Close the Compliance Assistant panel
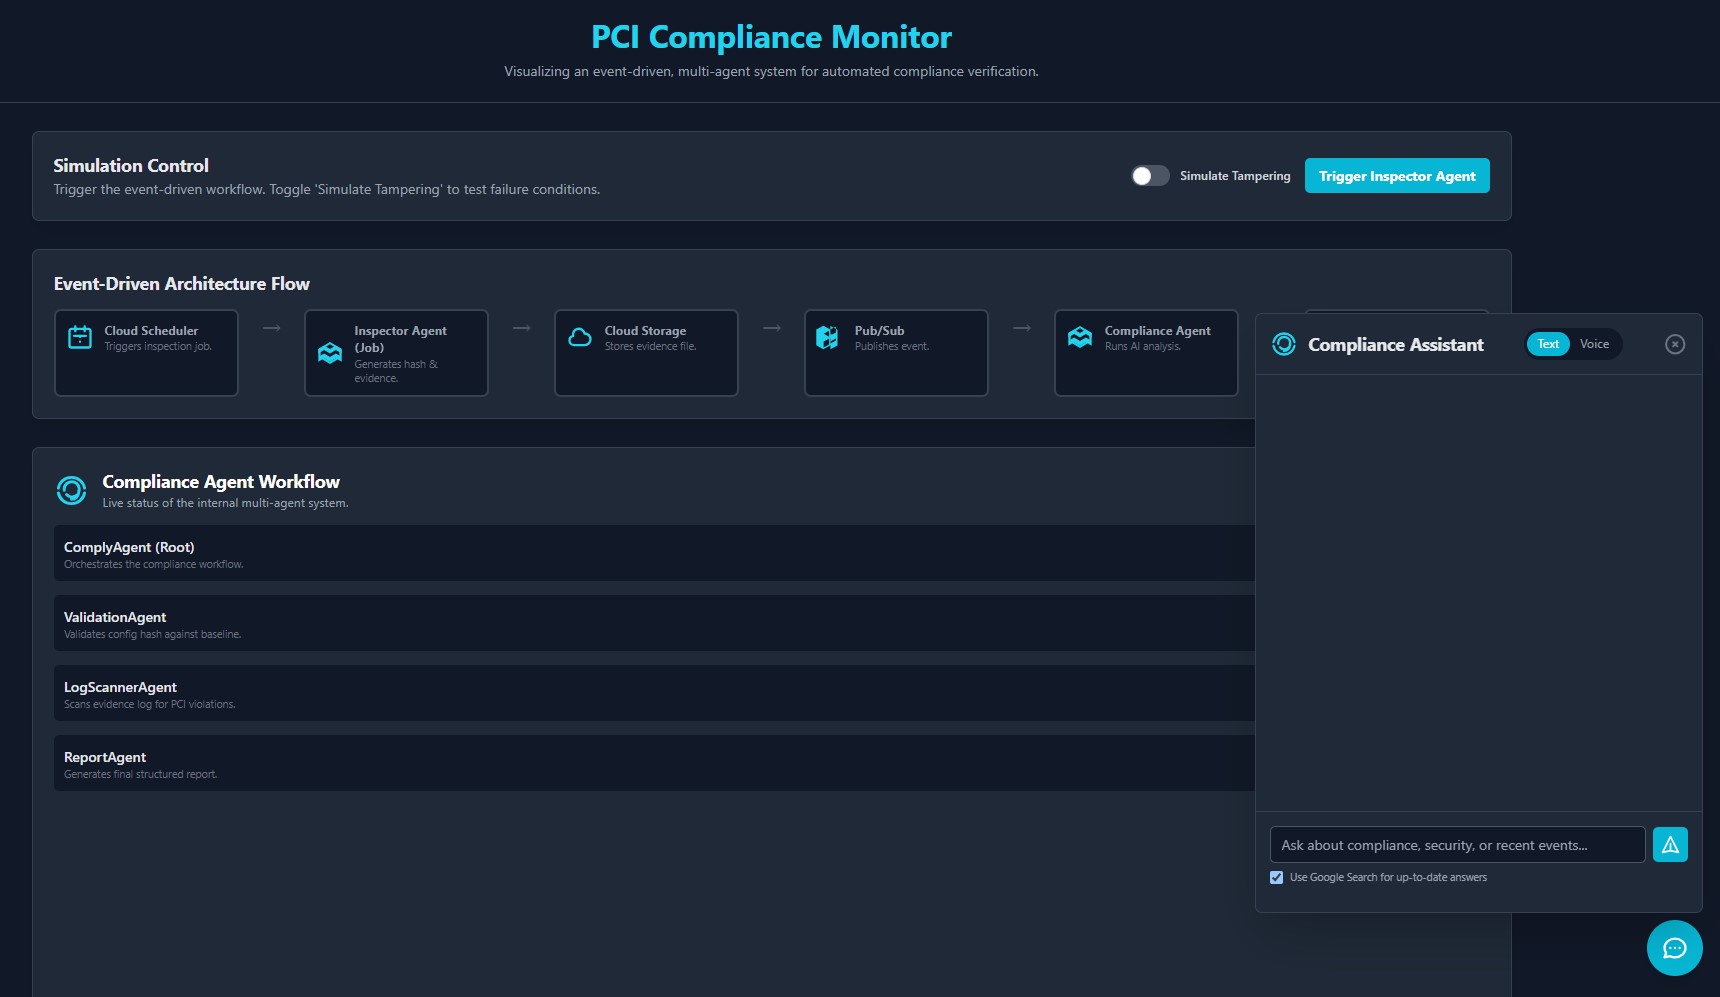The image size is (1720, 997). coord(1675,344)
